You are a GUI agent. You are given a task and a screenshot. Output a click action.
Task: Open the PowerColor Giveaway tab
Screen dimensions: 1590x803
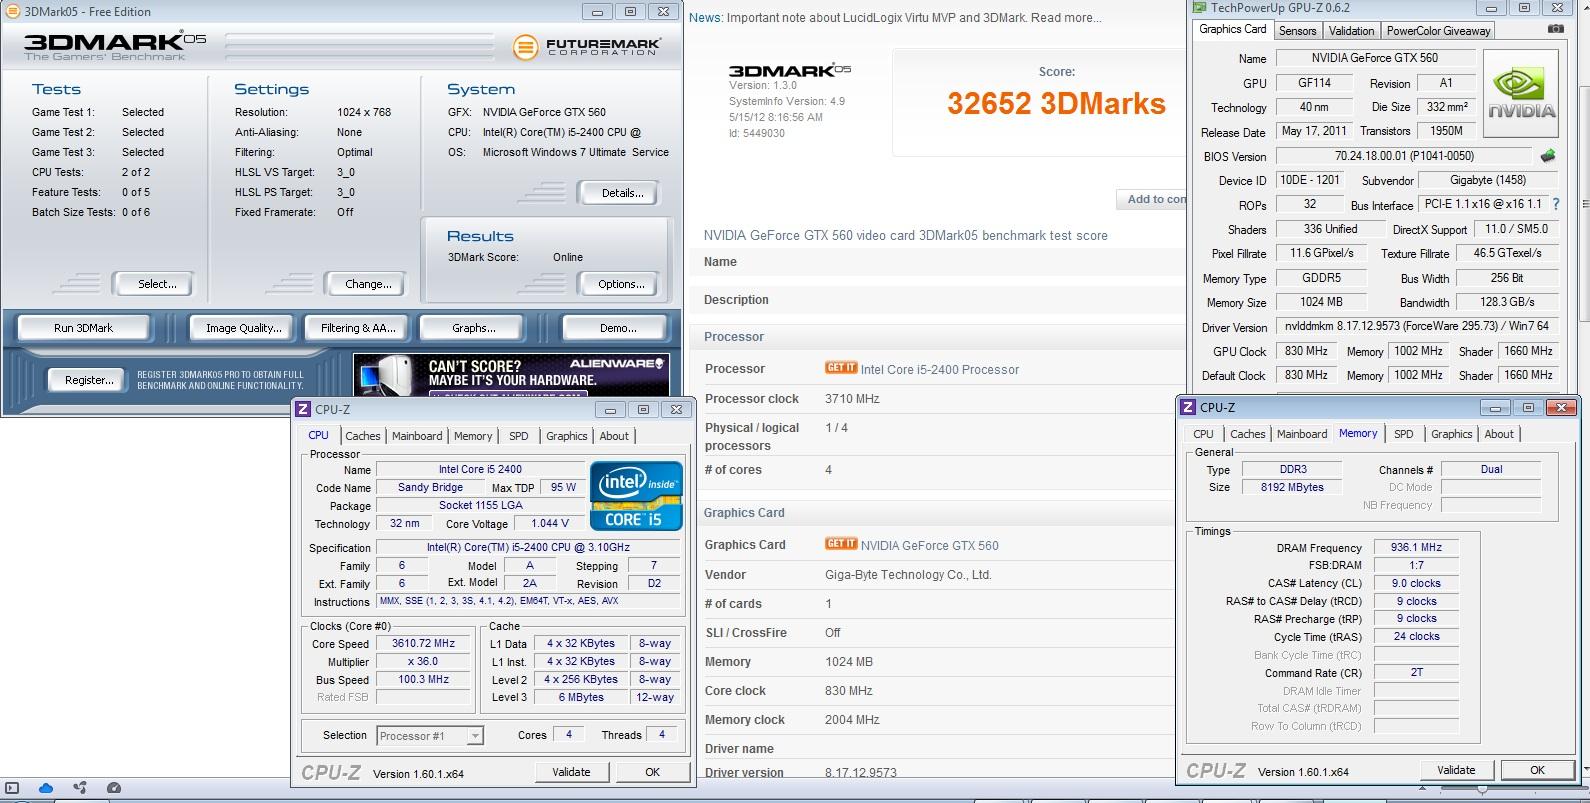(x=1439, y=31)
